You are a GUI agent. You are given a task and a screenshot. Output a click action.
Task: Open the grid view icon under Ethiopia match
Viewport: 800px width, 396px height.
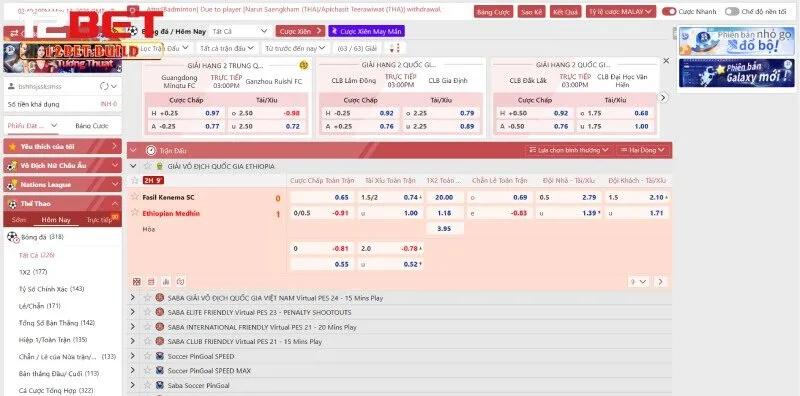[x=137, y=281]
